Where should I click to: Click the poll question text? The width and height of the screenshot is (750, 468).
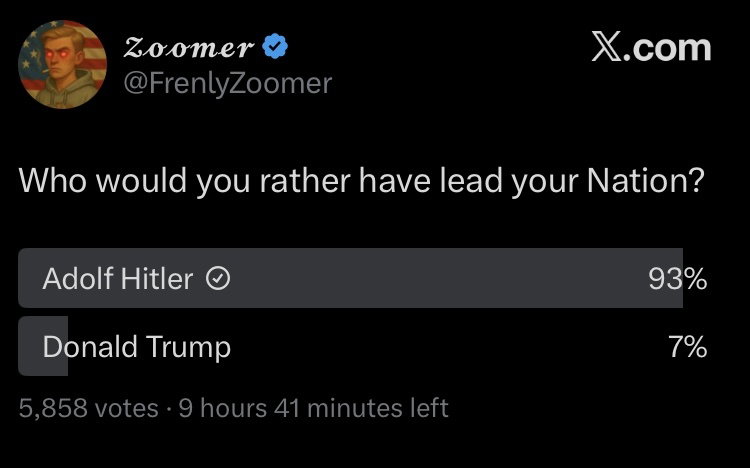tap(362, 181)
